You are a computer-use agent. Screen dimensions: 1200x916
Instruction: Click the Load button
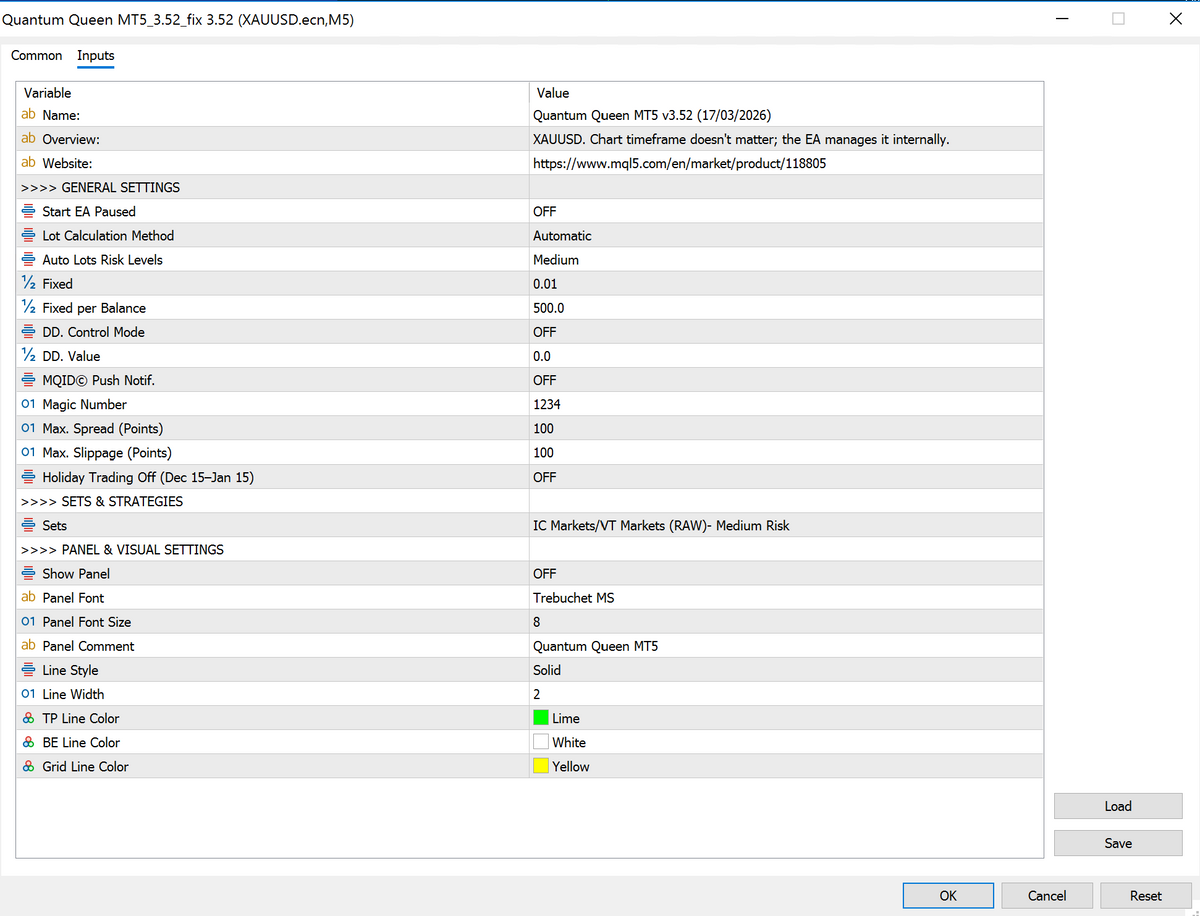[x=1118, y=806]
